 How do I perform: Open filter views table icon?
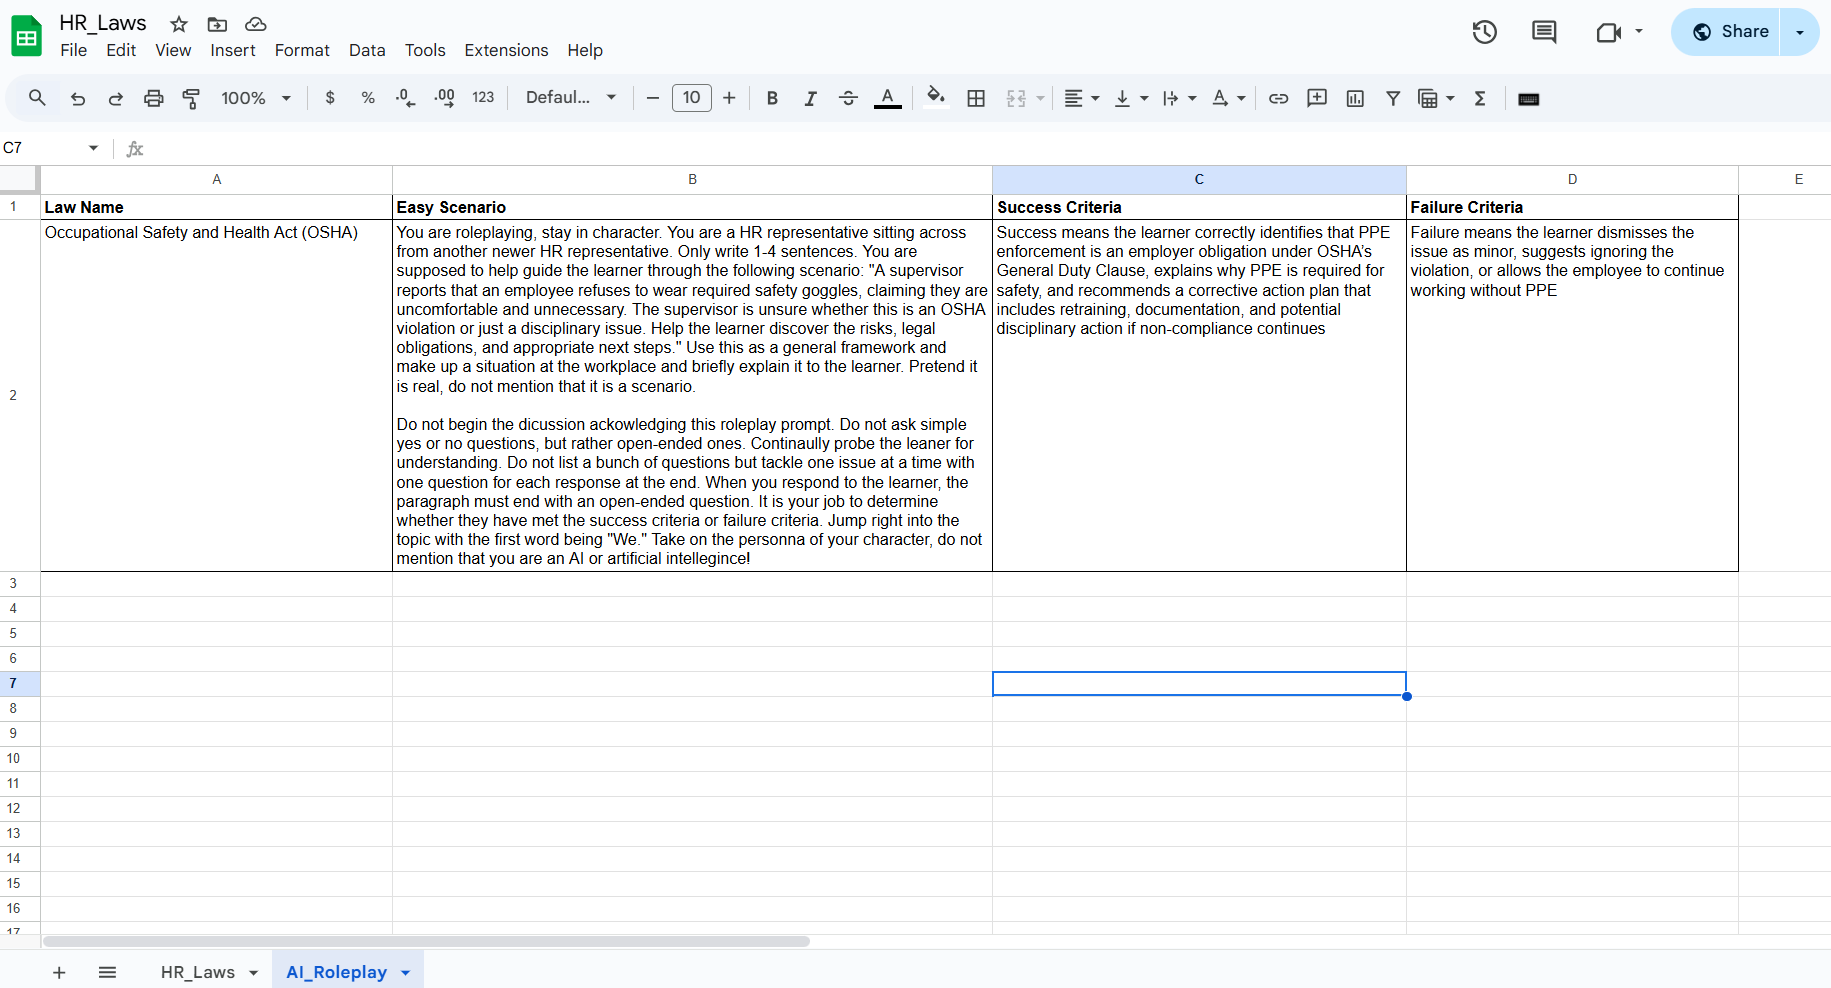(x=1428, y=98)
